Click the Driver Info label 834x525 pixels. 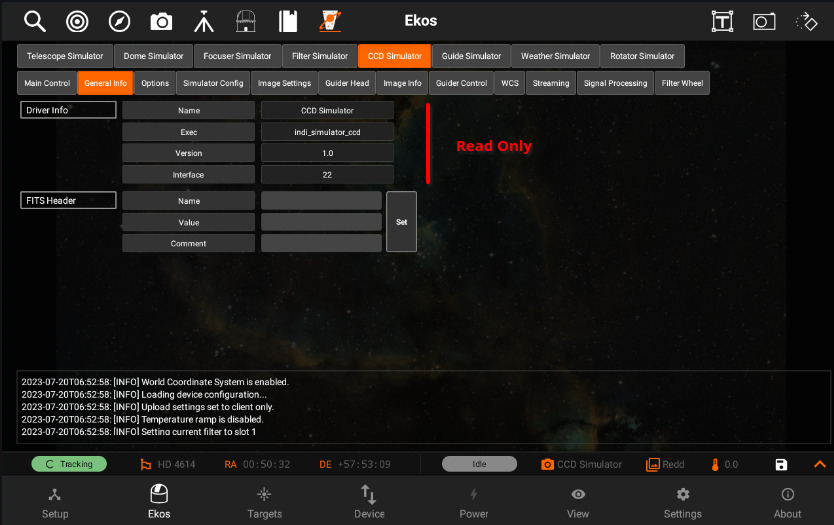(x=68, y=110)
